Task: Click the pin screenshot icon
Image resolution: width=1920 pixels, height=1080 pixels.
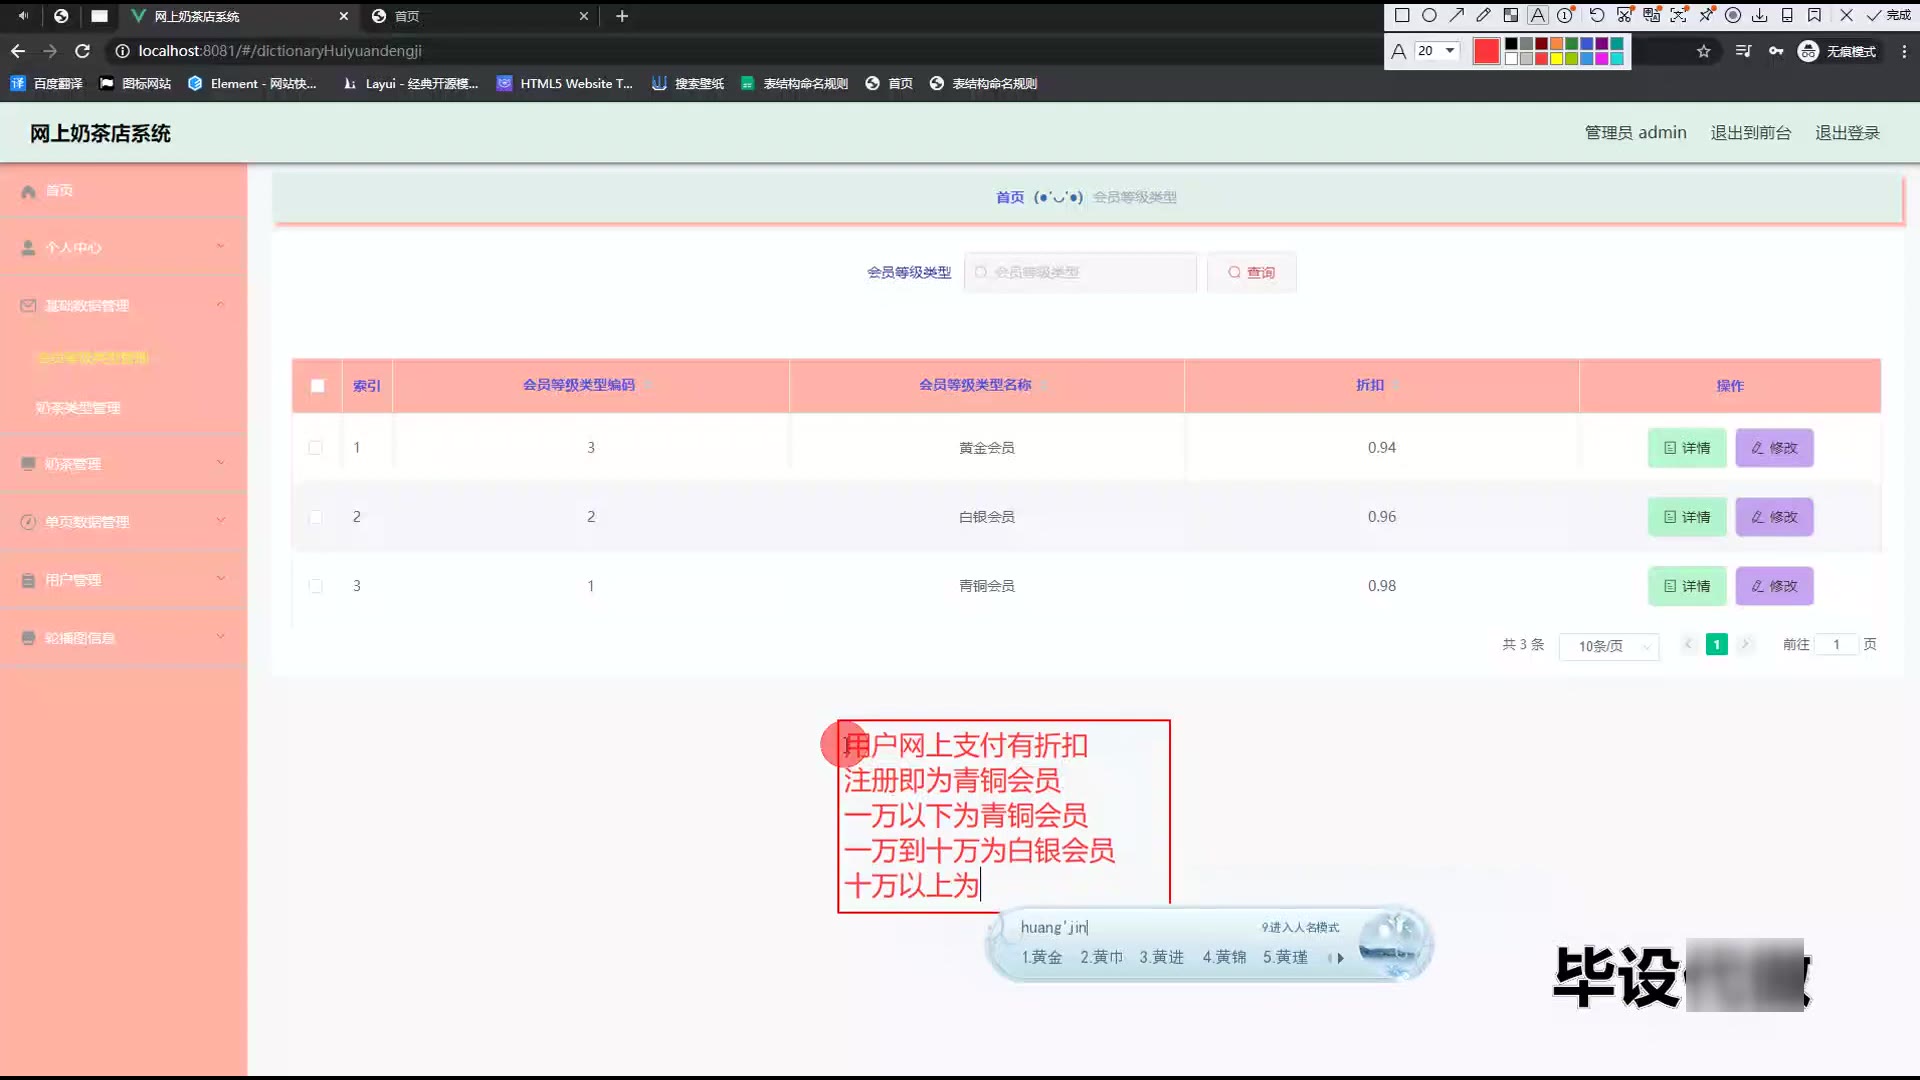Action: pos(1706,15)
